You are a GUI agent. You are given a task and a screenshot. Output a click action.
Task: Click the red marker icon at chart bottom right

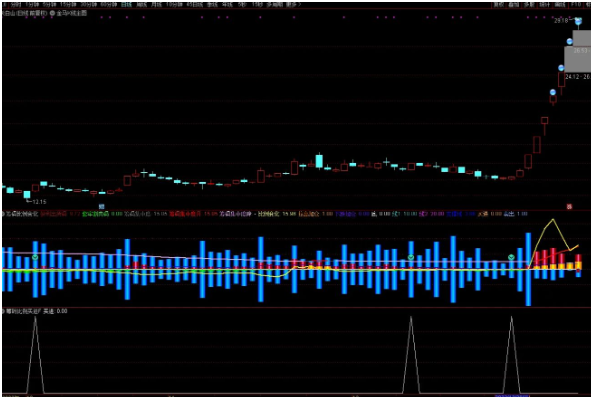click(x=570, y=207)
